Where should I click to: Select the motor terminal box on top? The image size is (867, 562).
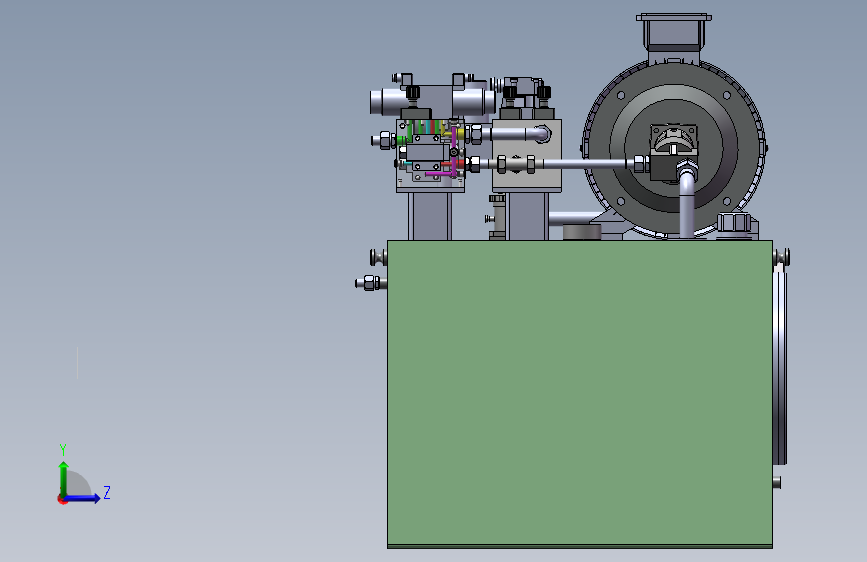coord(673,33)
